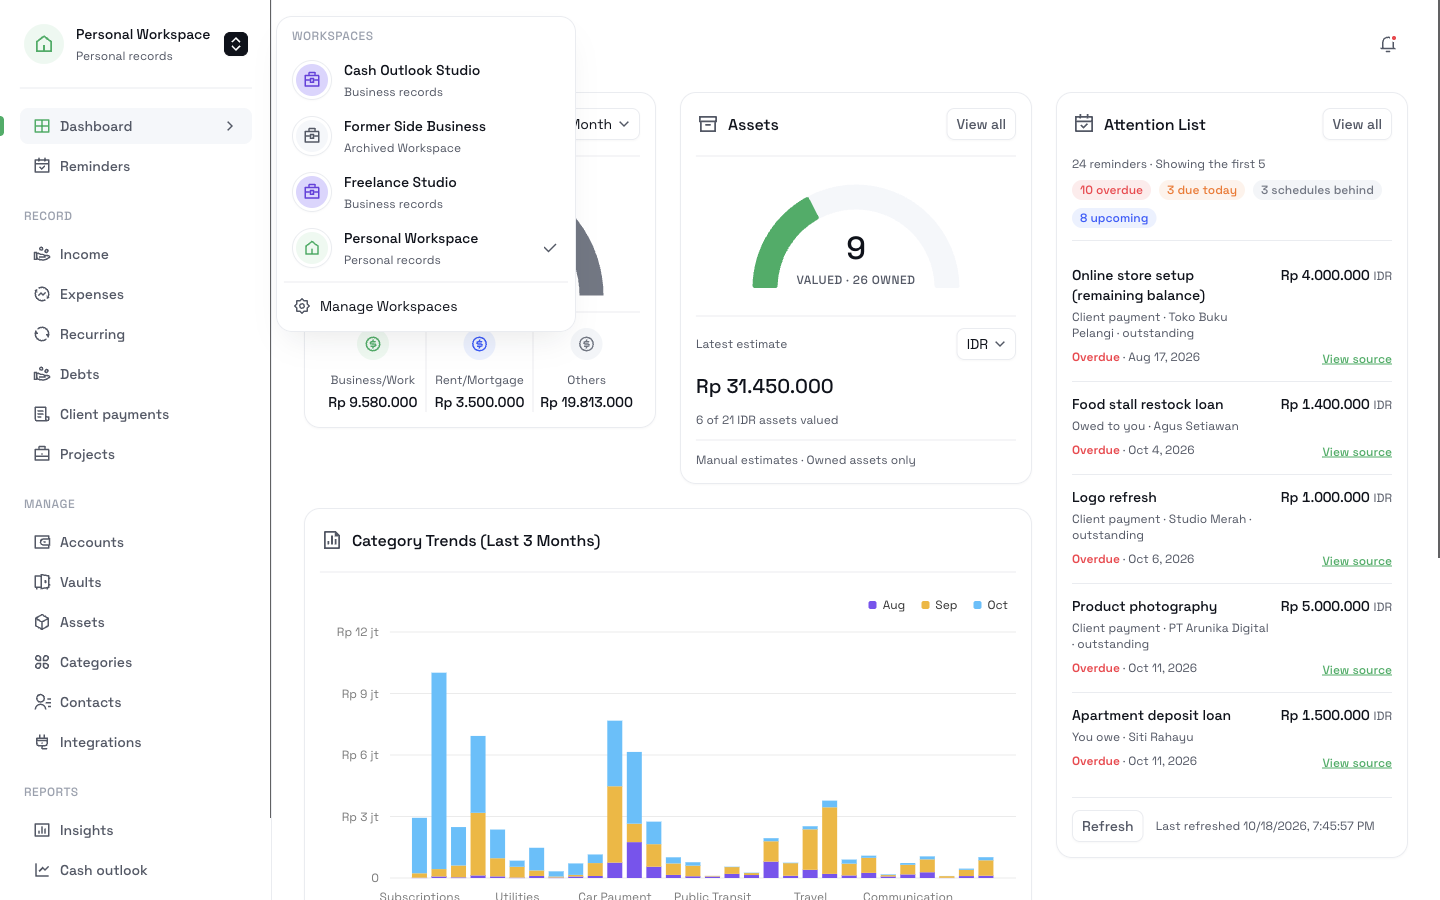The width and height of the screenshot is (1440, 900).
Task: Open Client payments in the sidebar
Action: (x=136, y=414)
